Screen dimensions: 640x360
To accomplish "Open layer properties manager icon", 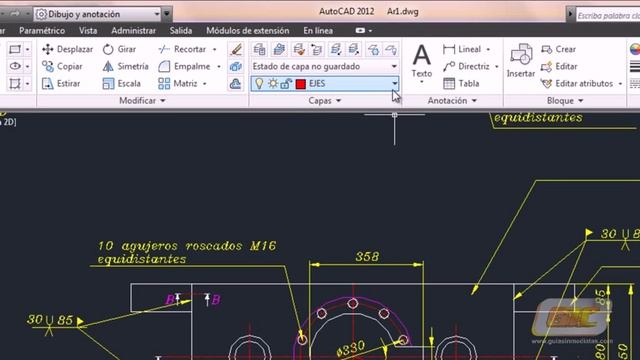I will point(260,49).
